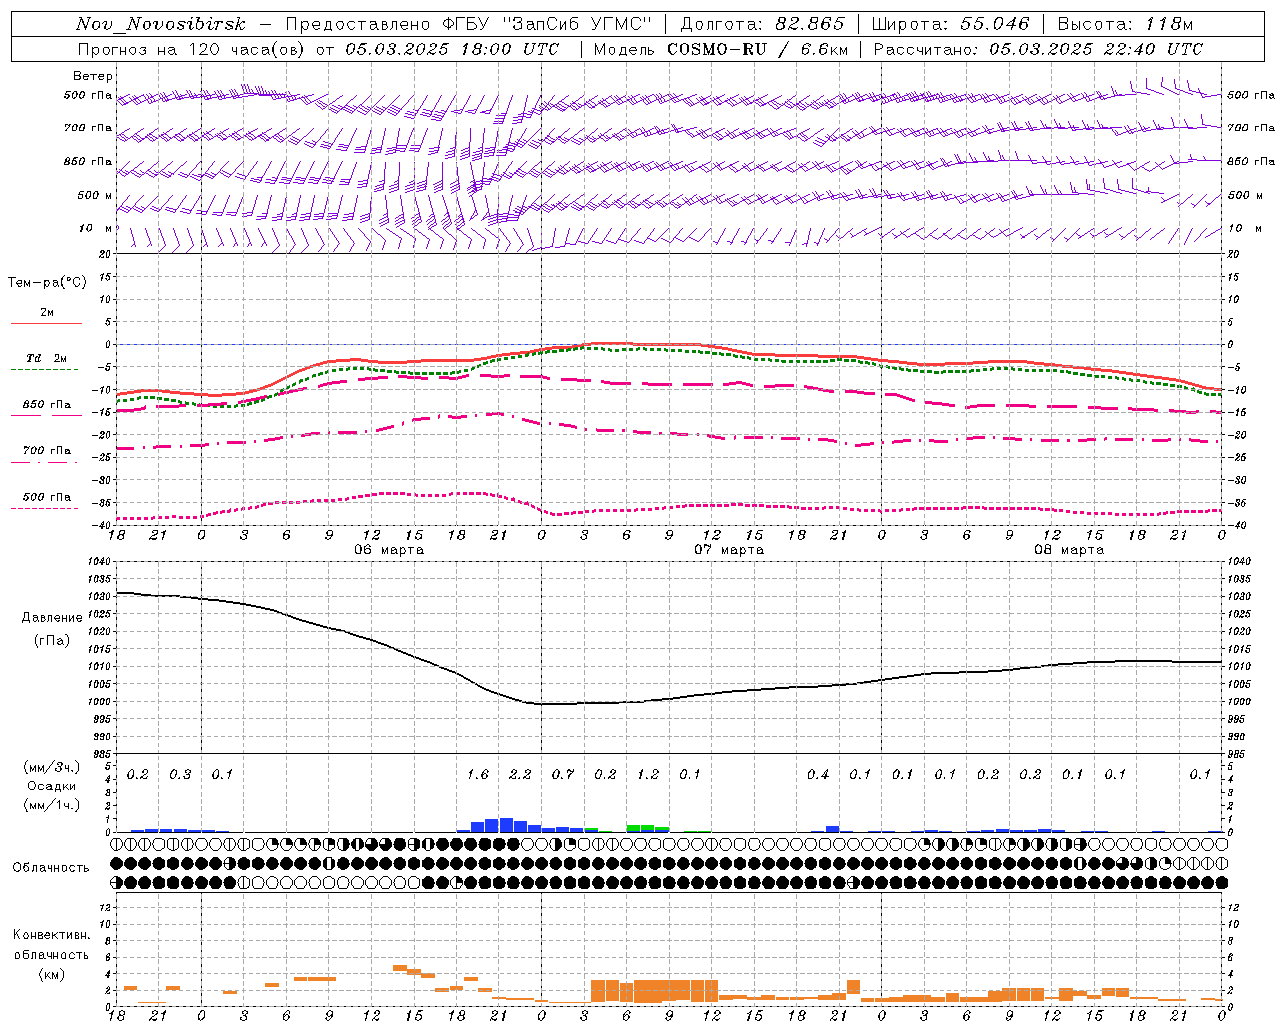Click the Широта: 55.046 latitude value

point(950,24)
